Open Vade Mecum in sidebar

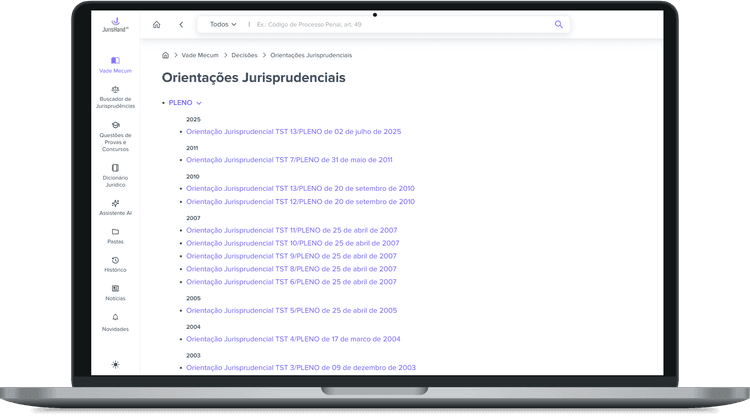tap(115, 65)
